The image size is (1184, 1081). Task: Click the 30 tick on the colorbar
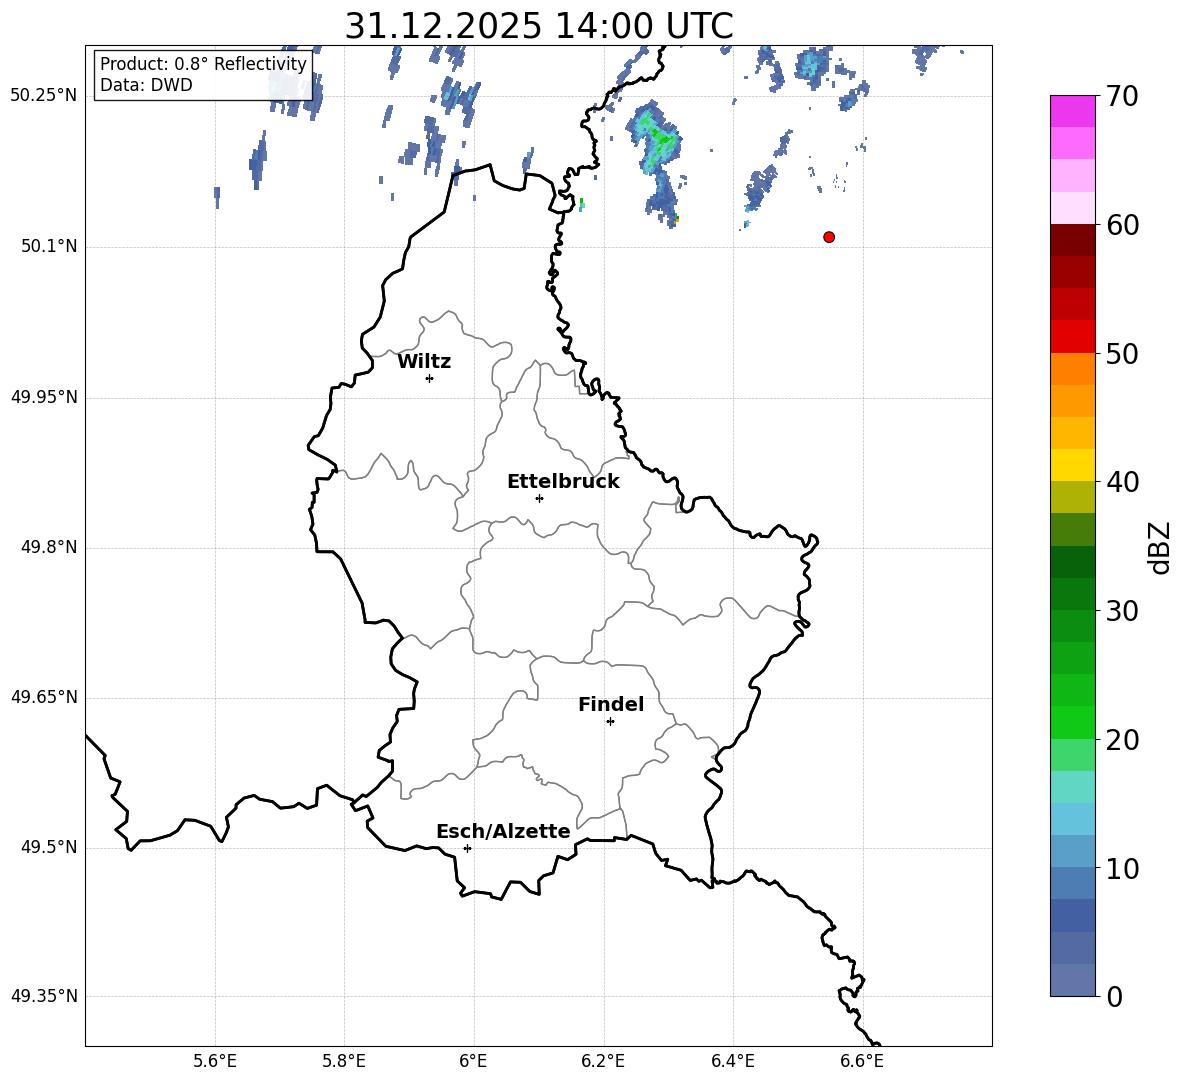click(1122, 611)
